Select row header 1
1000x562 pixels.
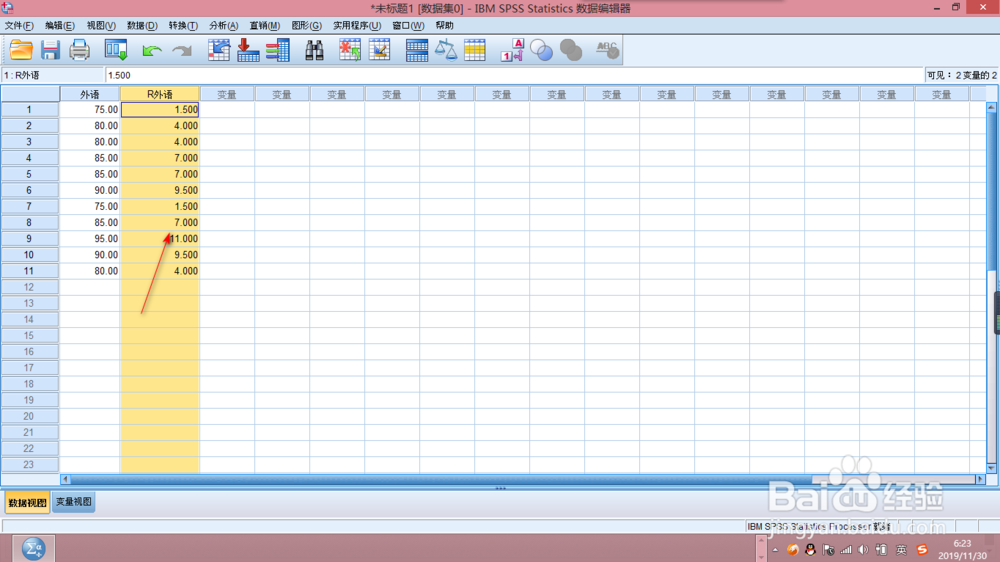pyautogui.click(x=29, y=110)
